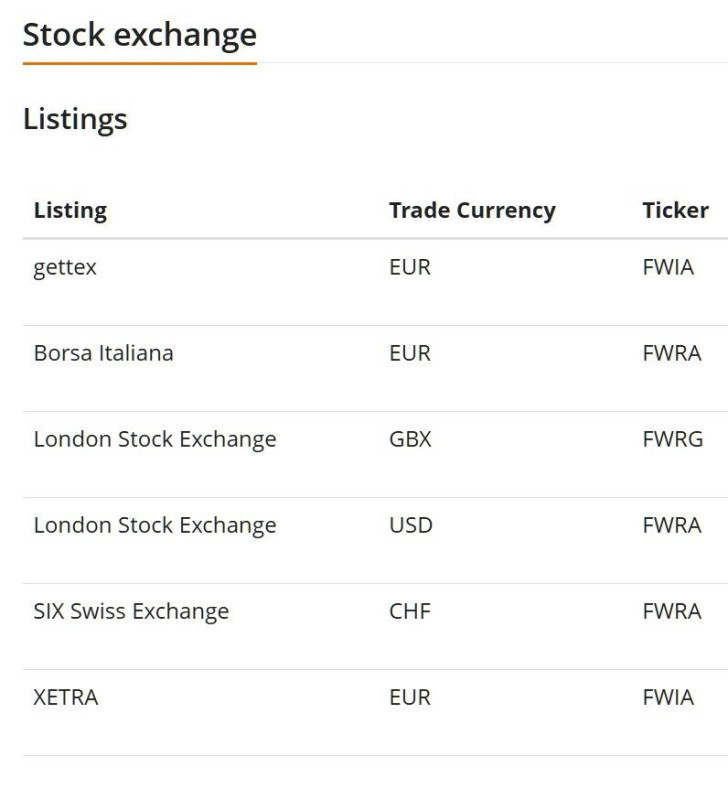728x800 pixels.
Task: Click the Trade Currency column header
Action: pos(472,211)
